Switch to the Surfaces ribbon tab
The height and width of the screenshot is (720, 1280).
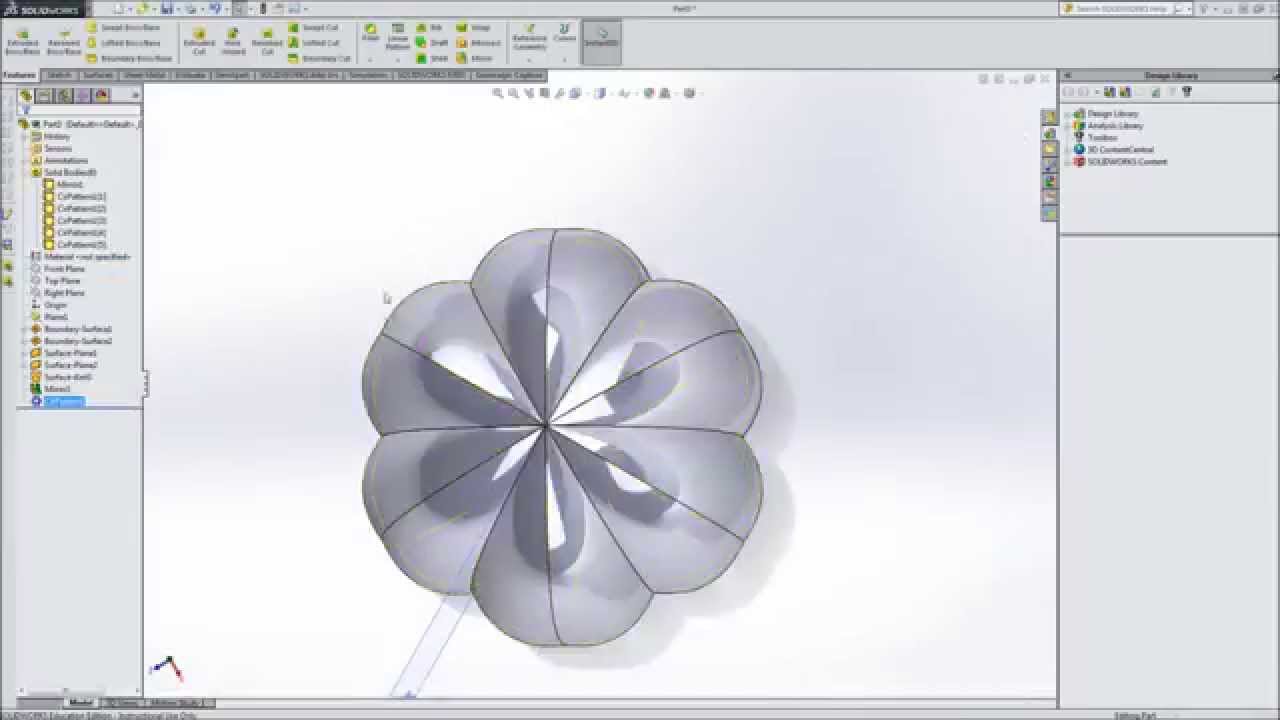[x=98, y=75]
